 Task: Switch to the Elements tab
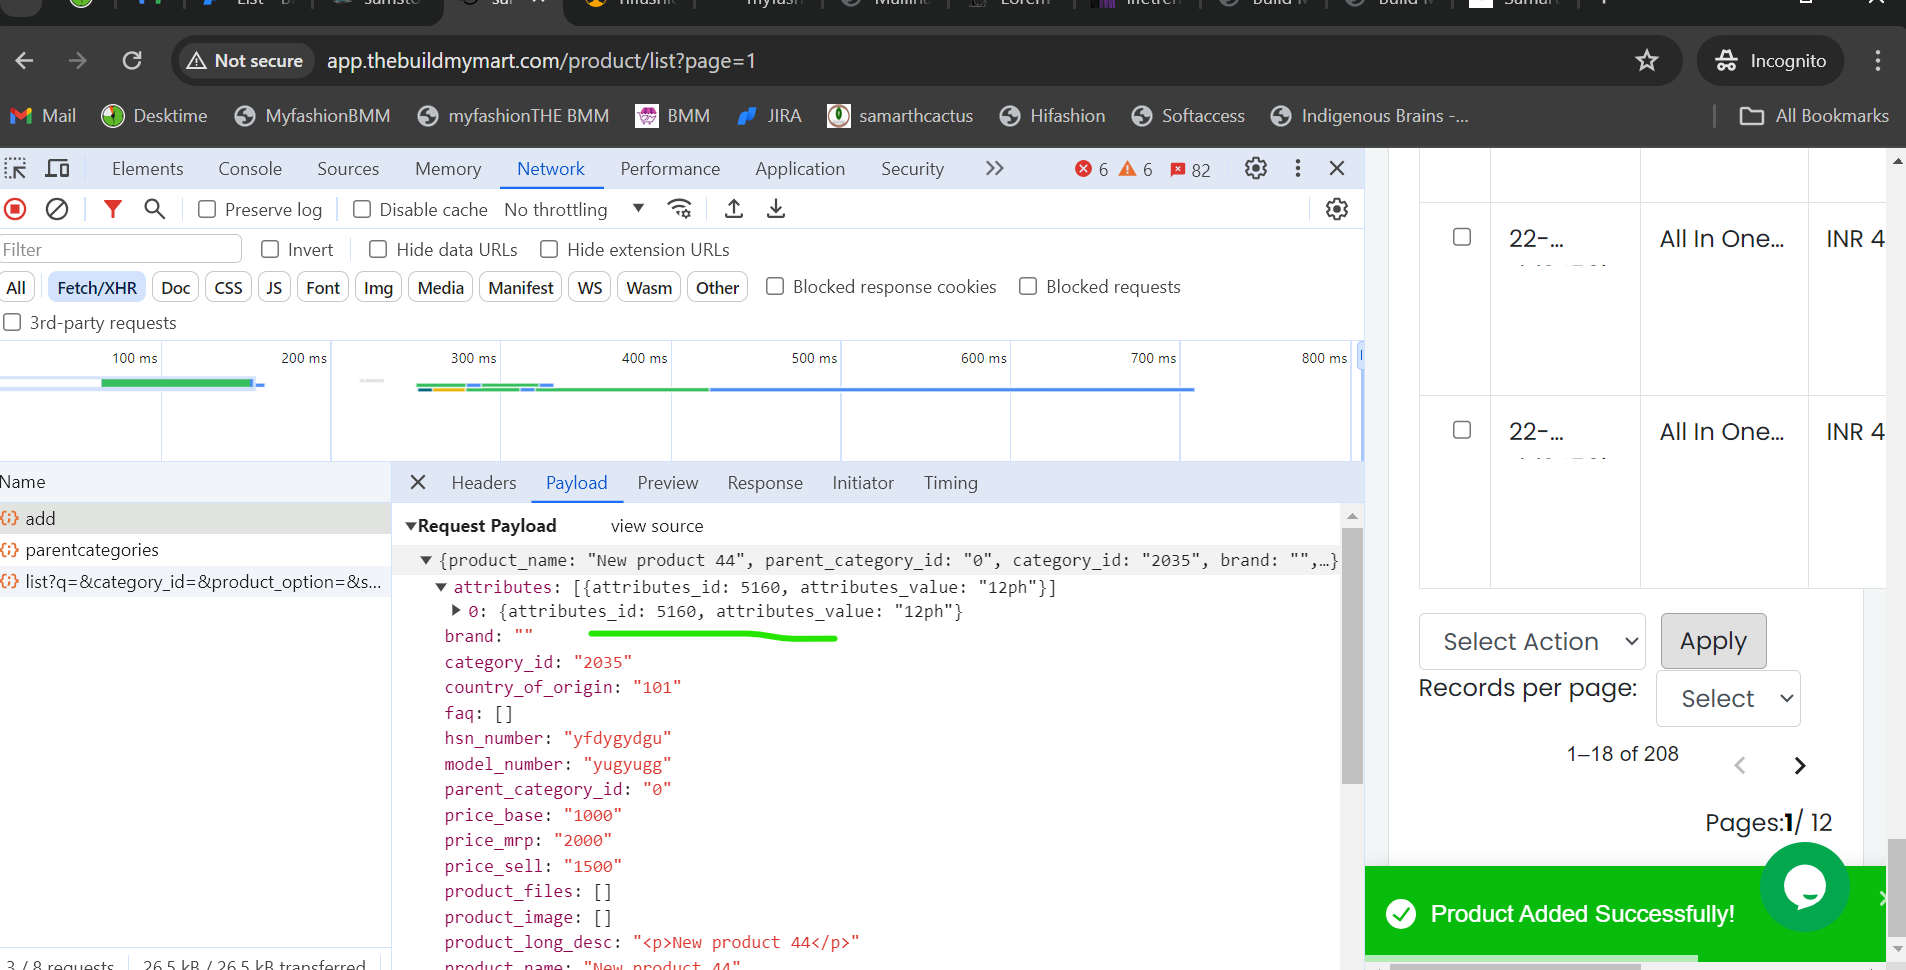pos(148,169)
